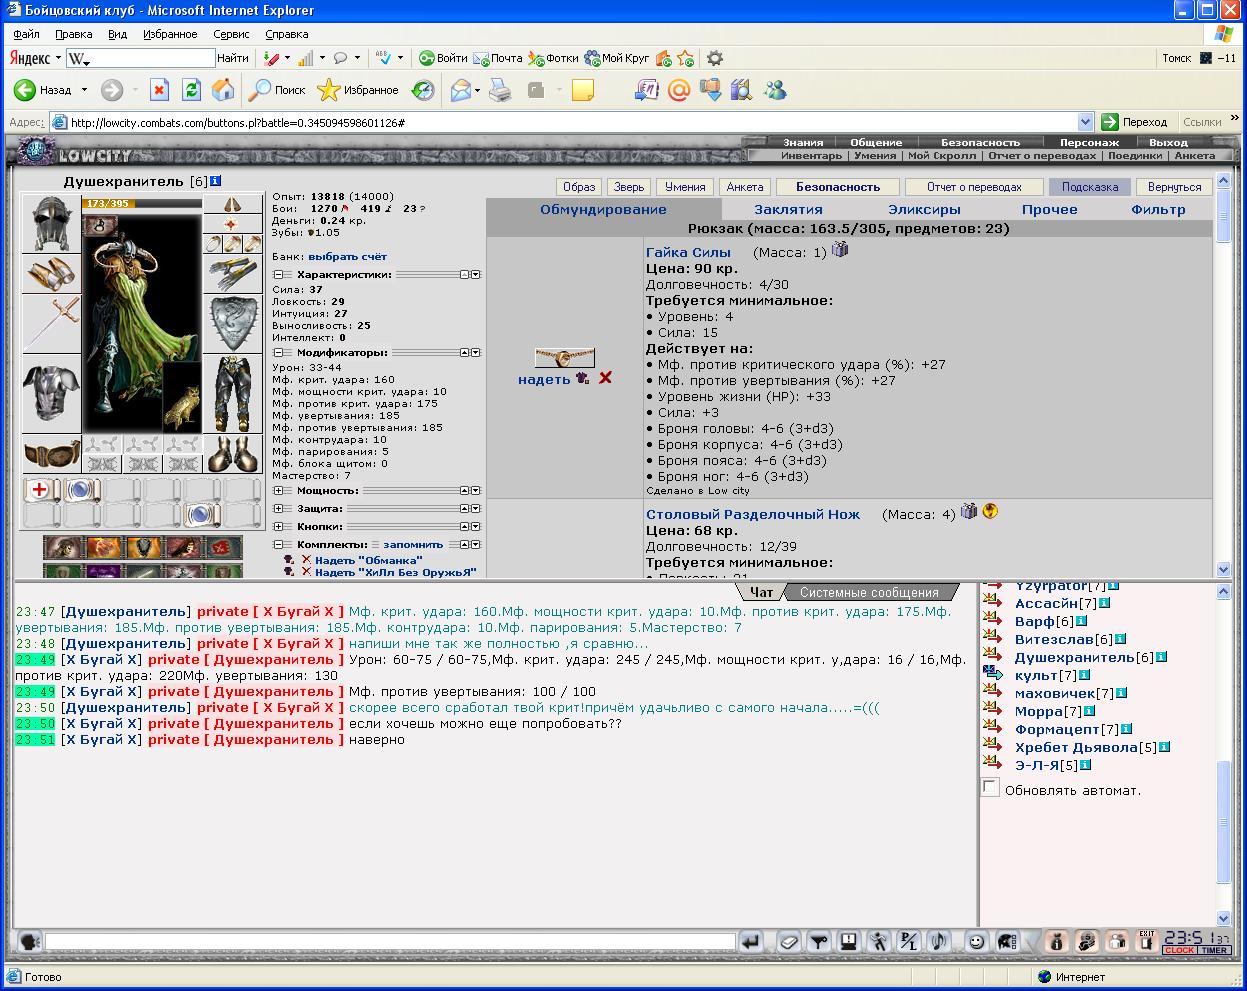Click the Подсказка button

click(1090, 187)
